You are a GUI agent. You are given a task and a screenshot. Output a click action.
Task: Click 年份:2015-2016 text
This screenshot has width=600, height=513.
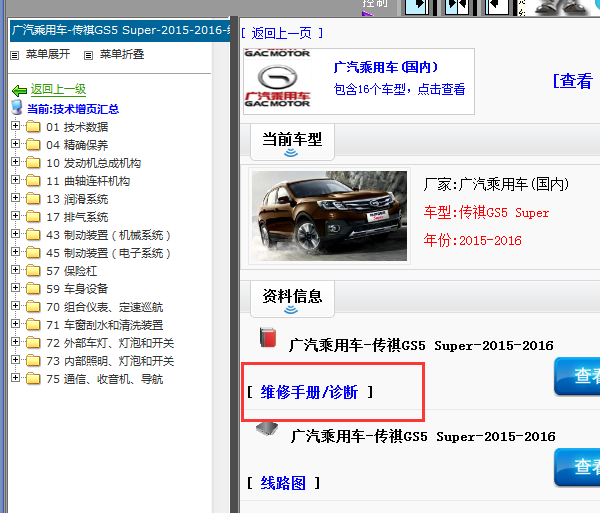(473, 240)
